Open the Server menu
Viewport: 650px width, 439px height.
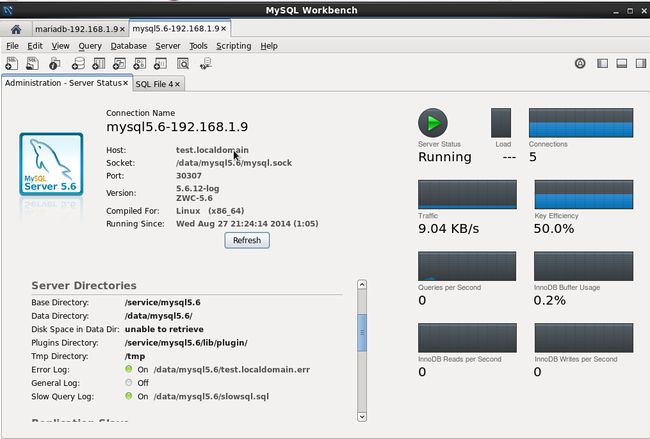pyautogui.click(x=167, y=46)
